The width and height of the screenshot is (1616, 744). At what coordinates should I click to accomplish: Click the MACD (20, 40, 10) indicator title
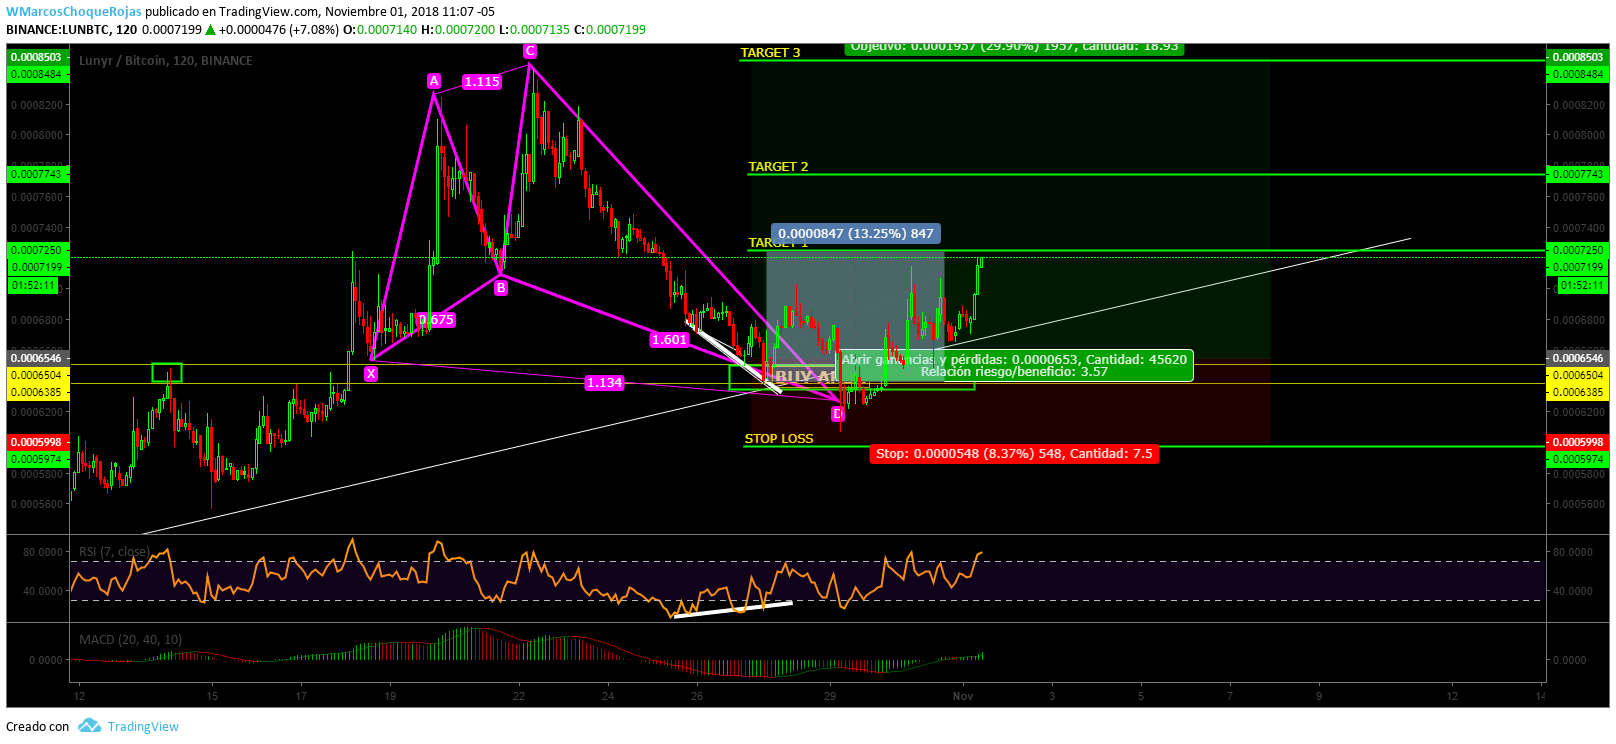[x=131, y=640]
